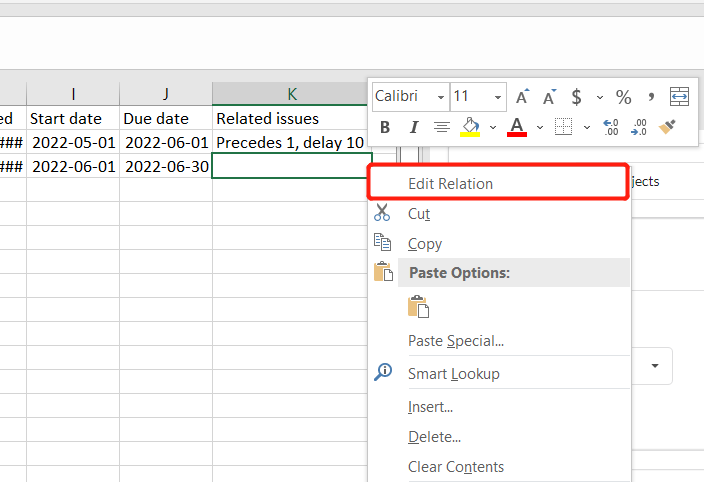Select column J header
704x482 pixels.
166,94
